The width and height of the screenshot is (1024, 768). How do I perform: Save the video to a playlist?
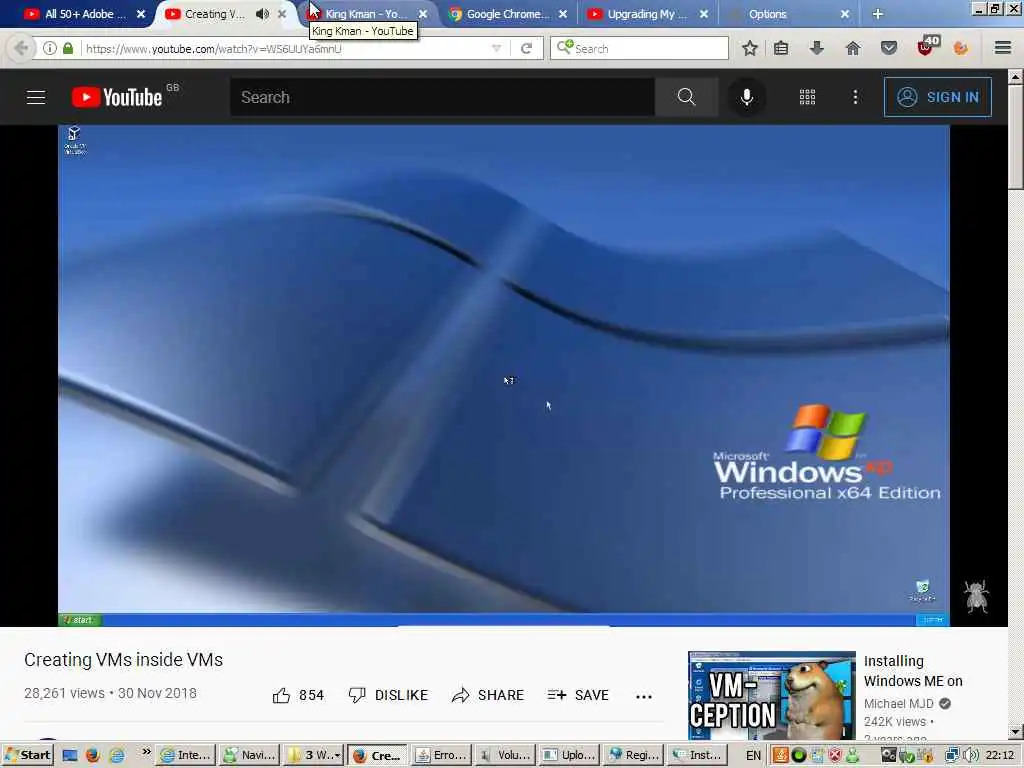(578, 696)
